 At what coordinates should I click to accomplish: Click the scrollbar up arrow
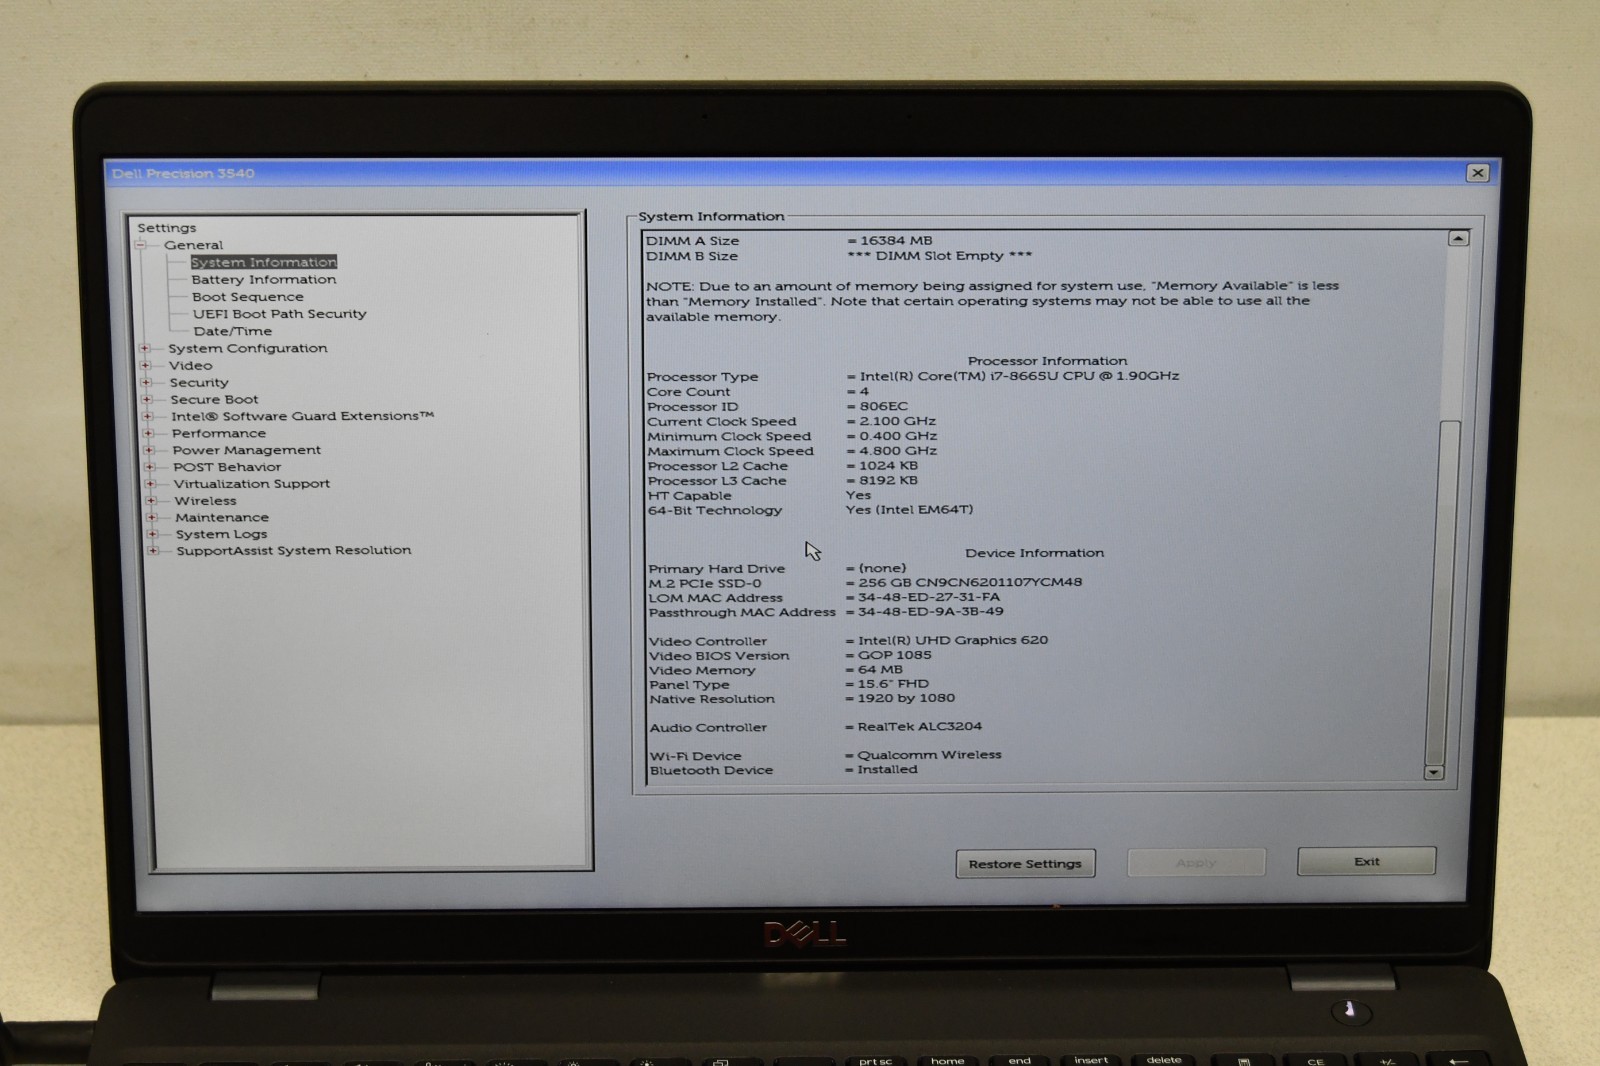[x=1458, y=239]
